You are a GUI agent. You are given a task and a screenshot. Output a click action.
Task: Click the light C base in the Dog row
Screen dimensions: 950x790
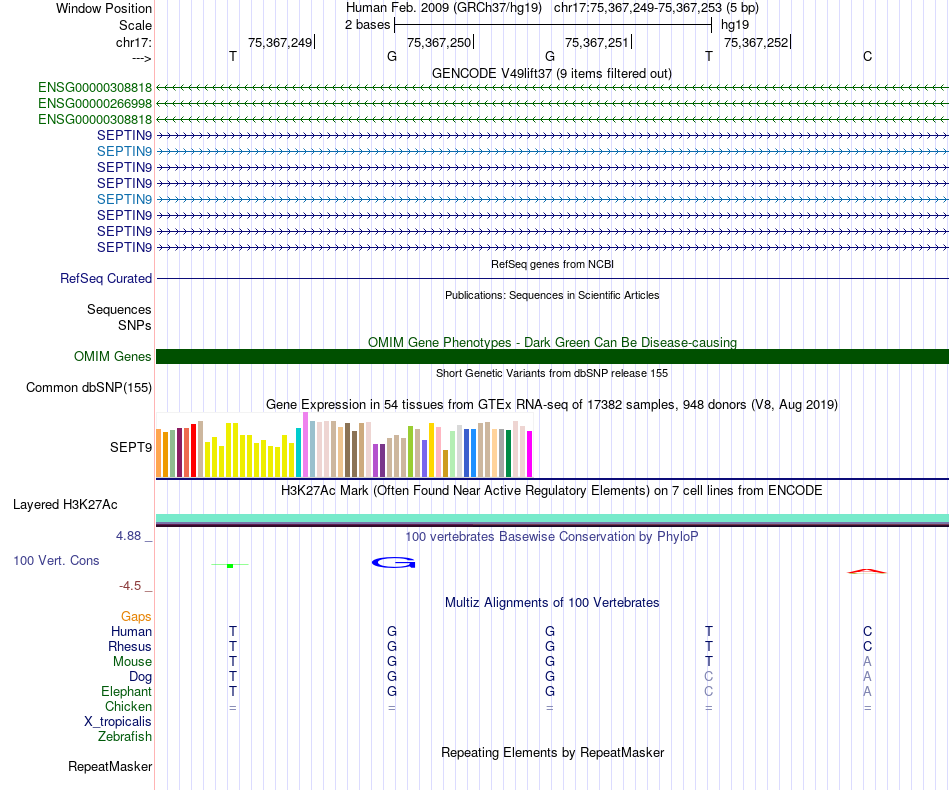709,676
